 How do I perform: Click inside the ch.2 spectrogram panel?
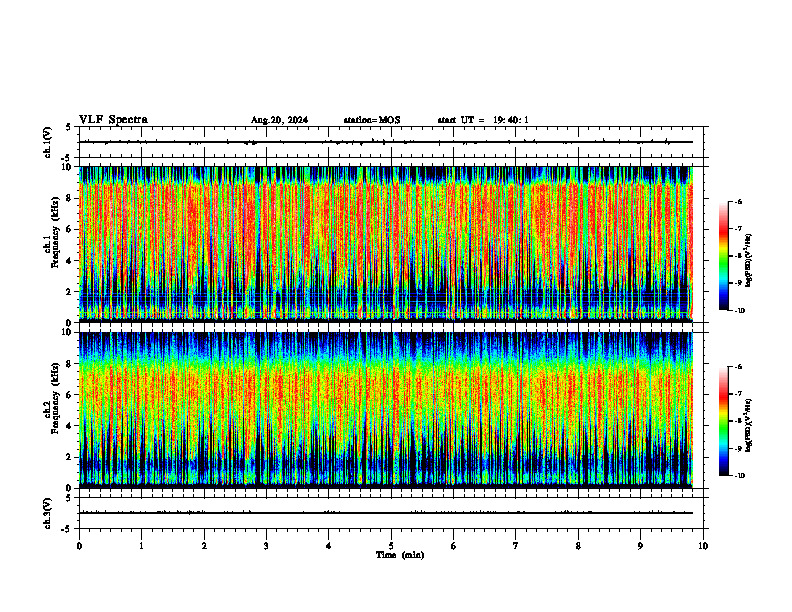386,410
